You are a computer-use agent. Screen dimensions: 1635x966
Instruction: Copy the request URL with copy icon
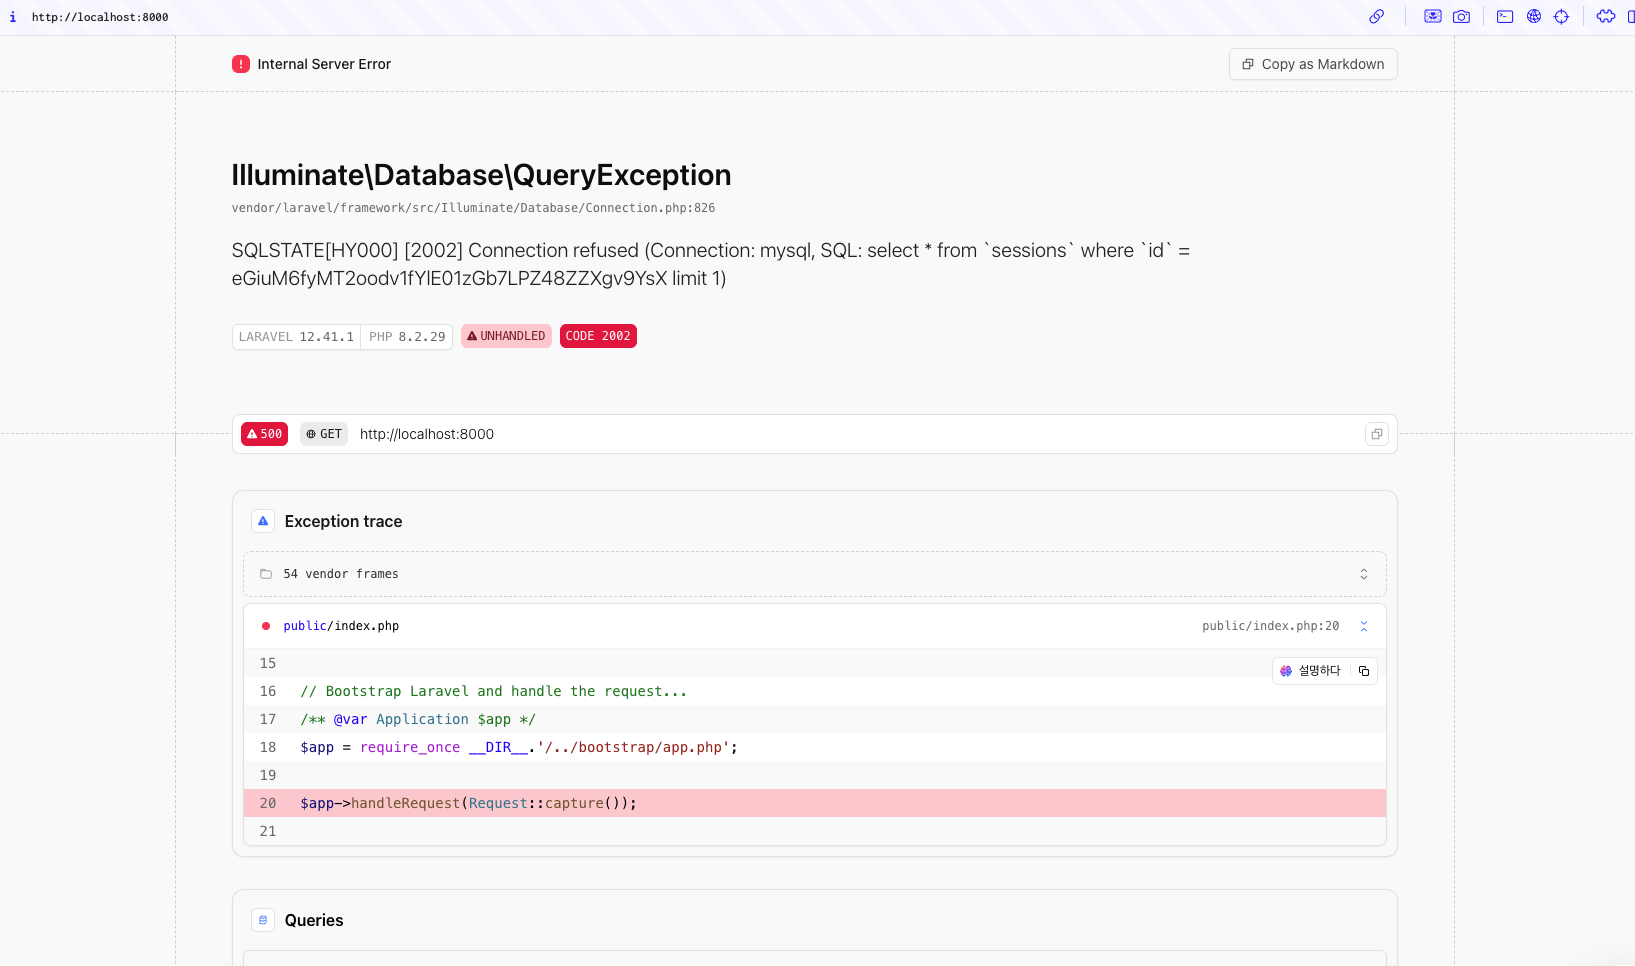[1377, 434]
